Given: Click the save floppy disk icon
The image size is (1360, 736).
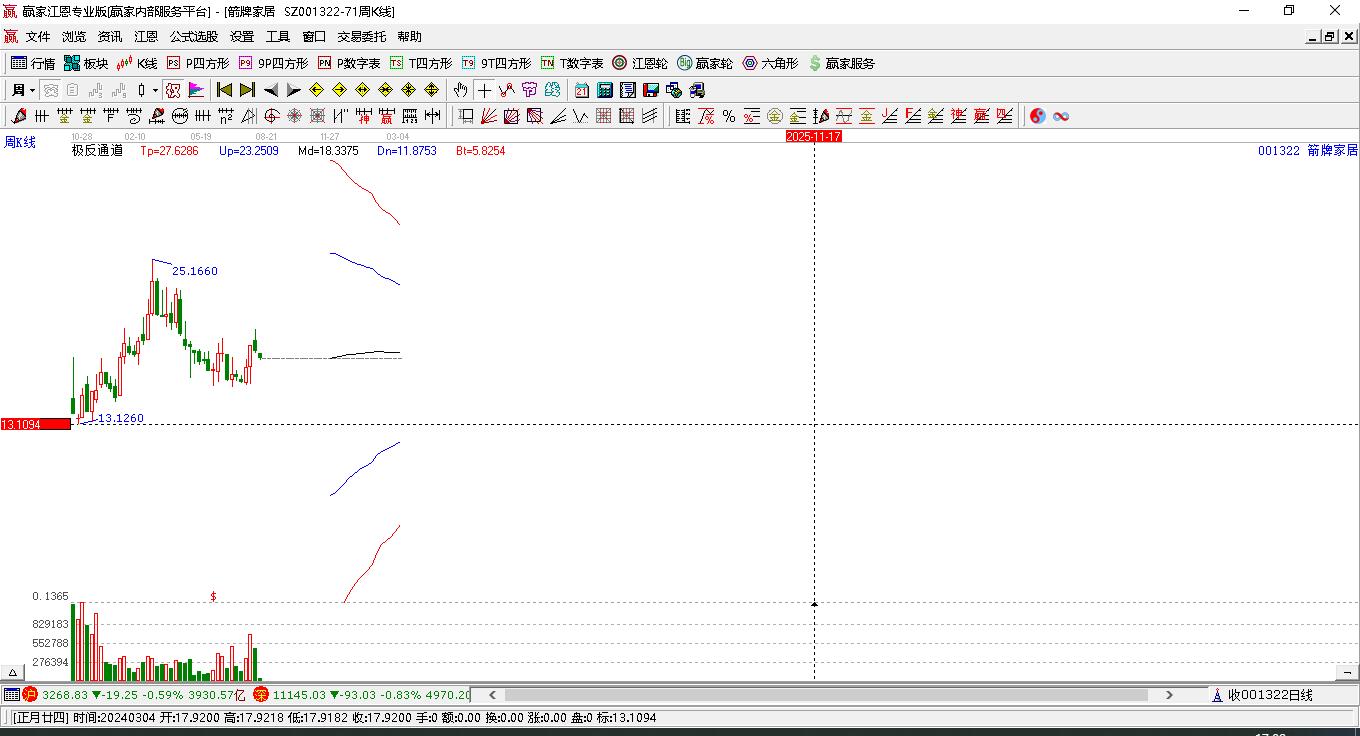Looking at the screenshot, I should tap(651, 90).
